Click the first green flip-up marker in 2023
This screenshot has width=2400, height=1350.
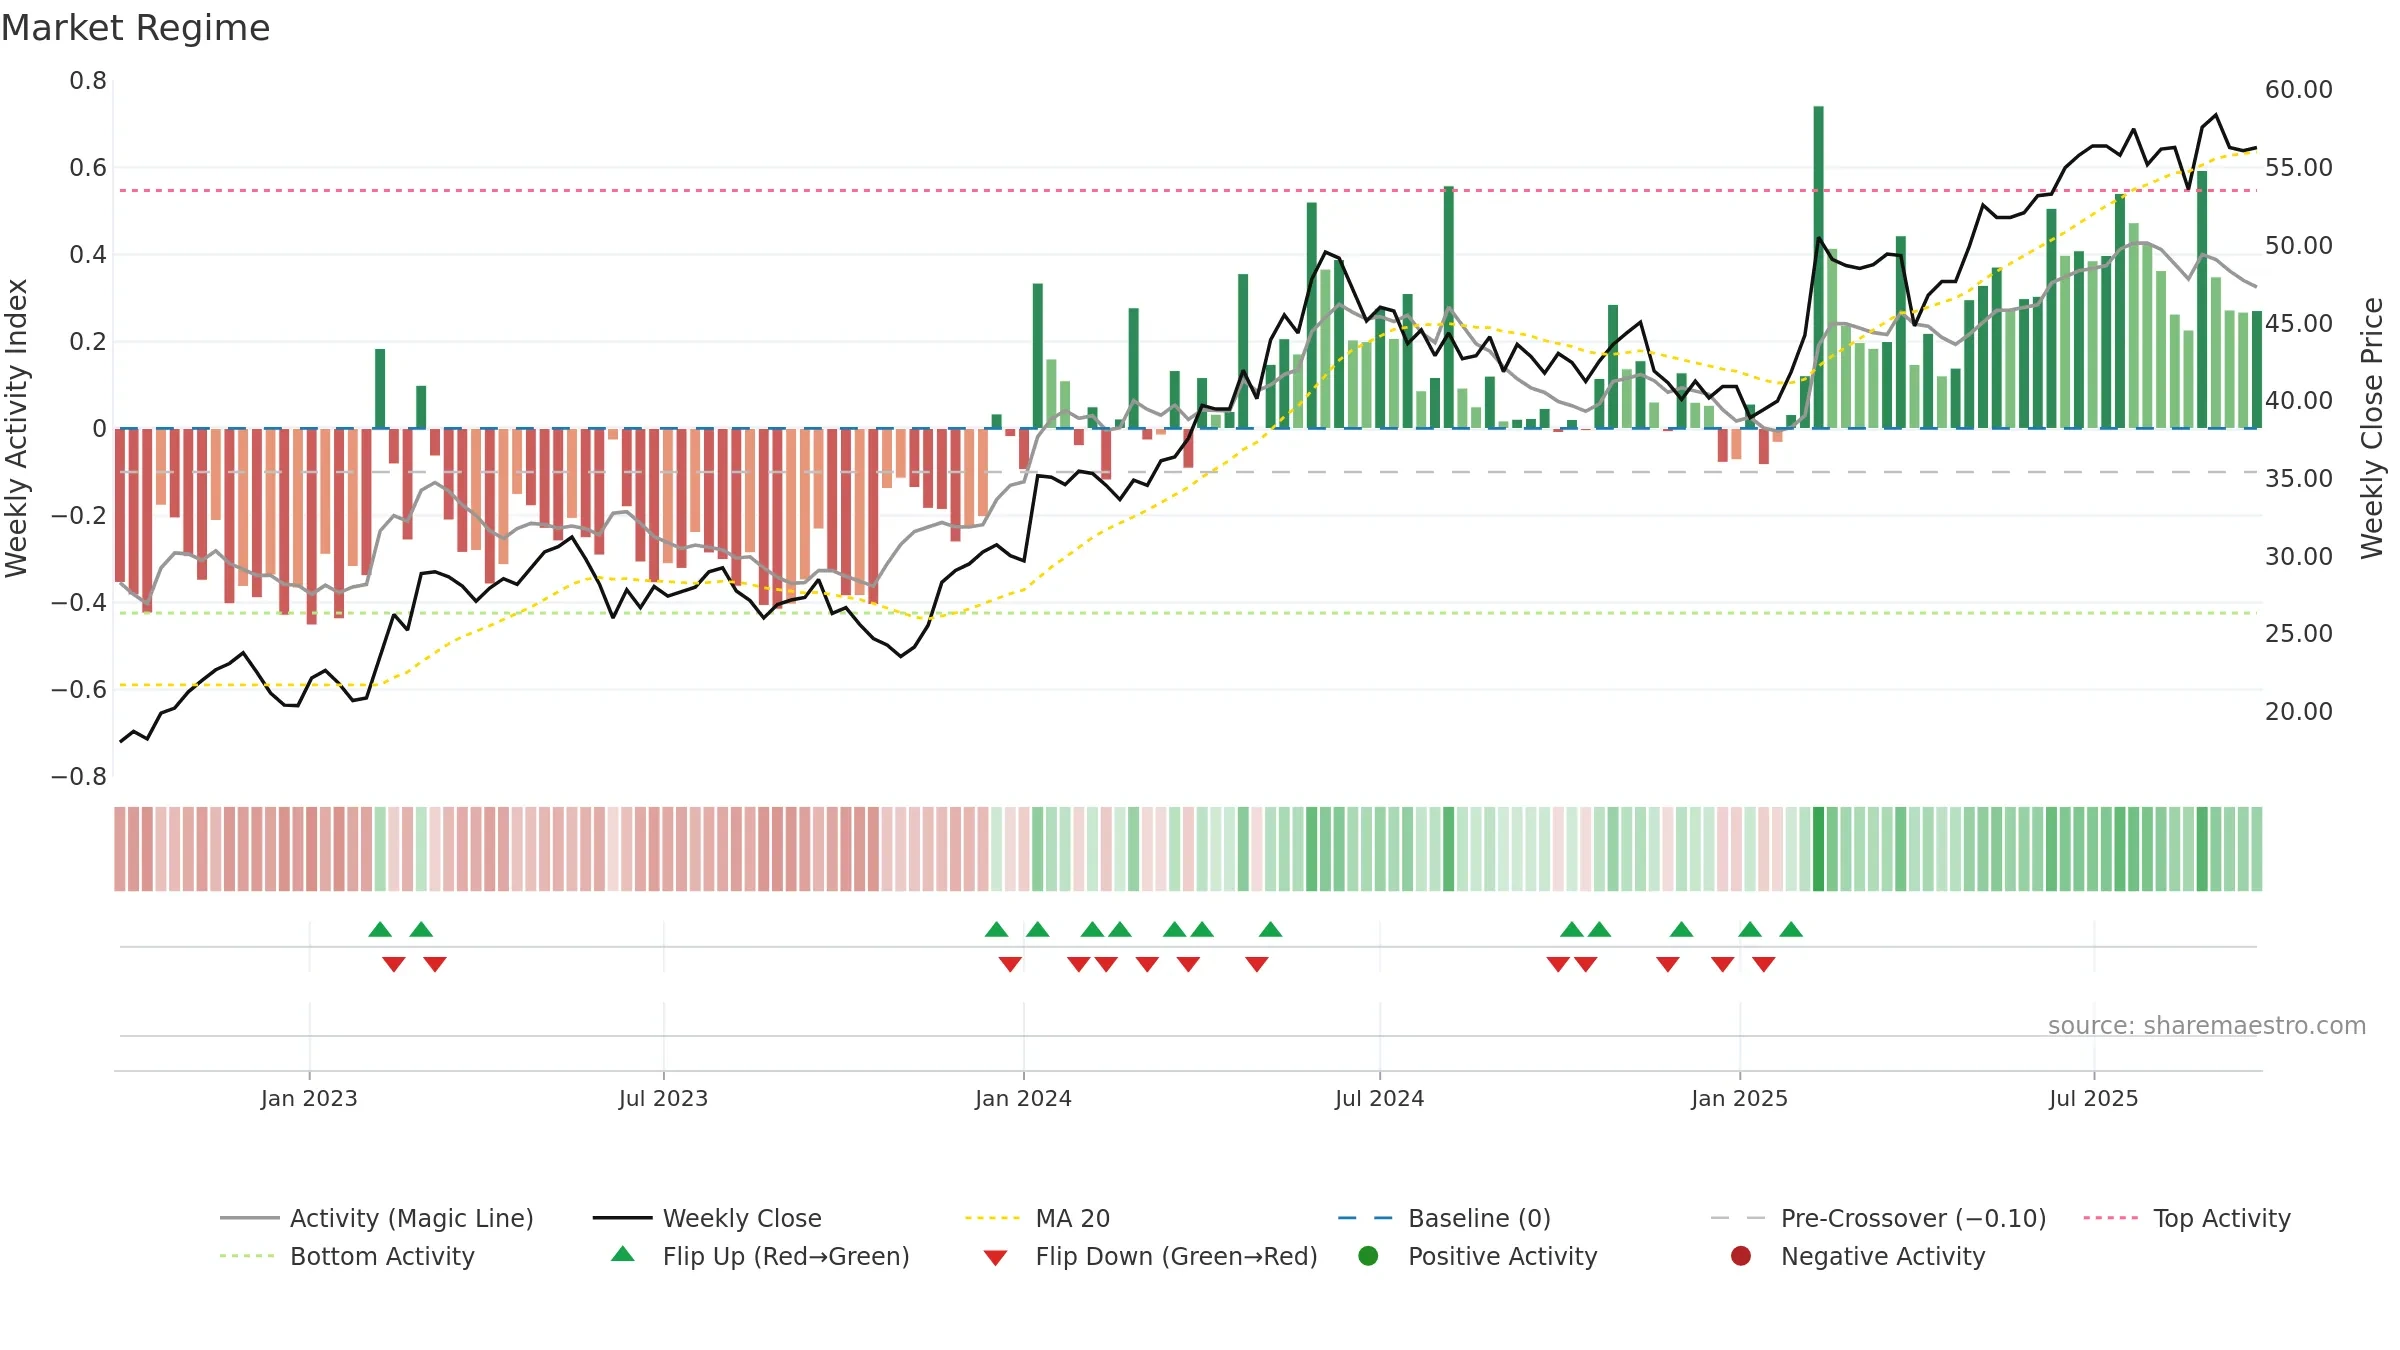[380, 929]
